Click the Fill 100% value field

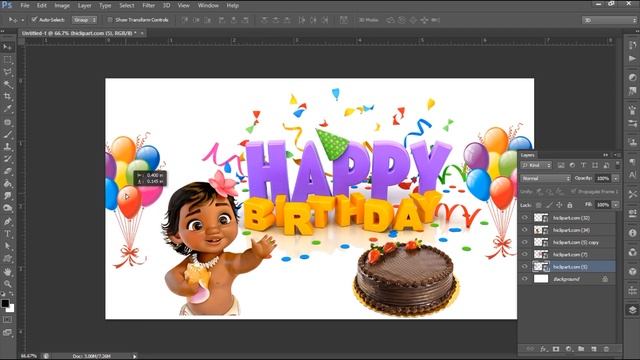603,204
